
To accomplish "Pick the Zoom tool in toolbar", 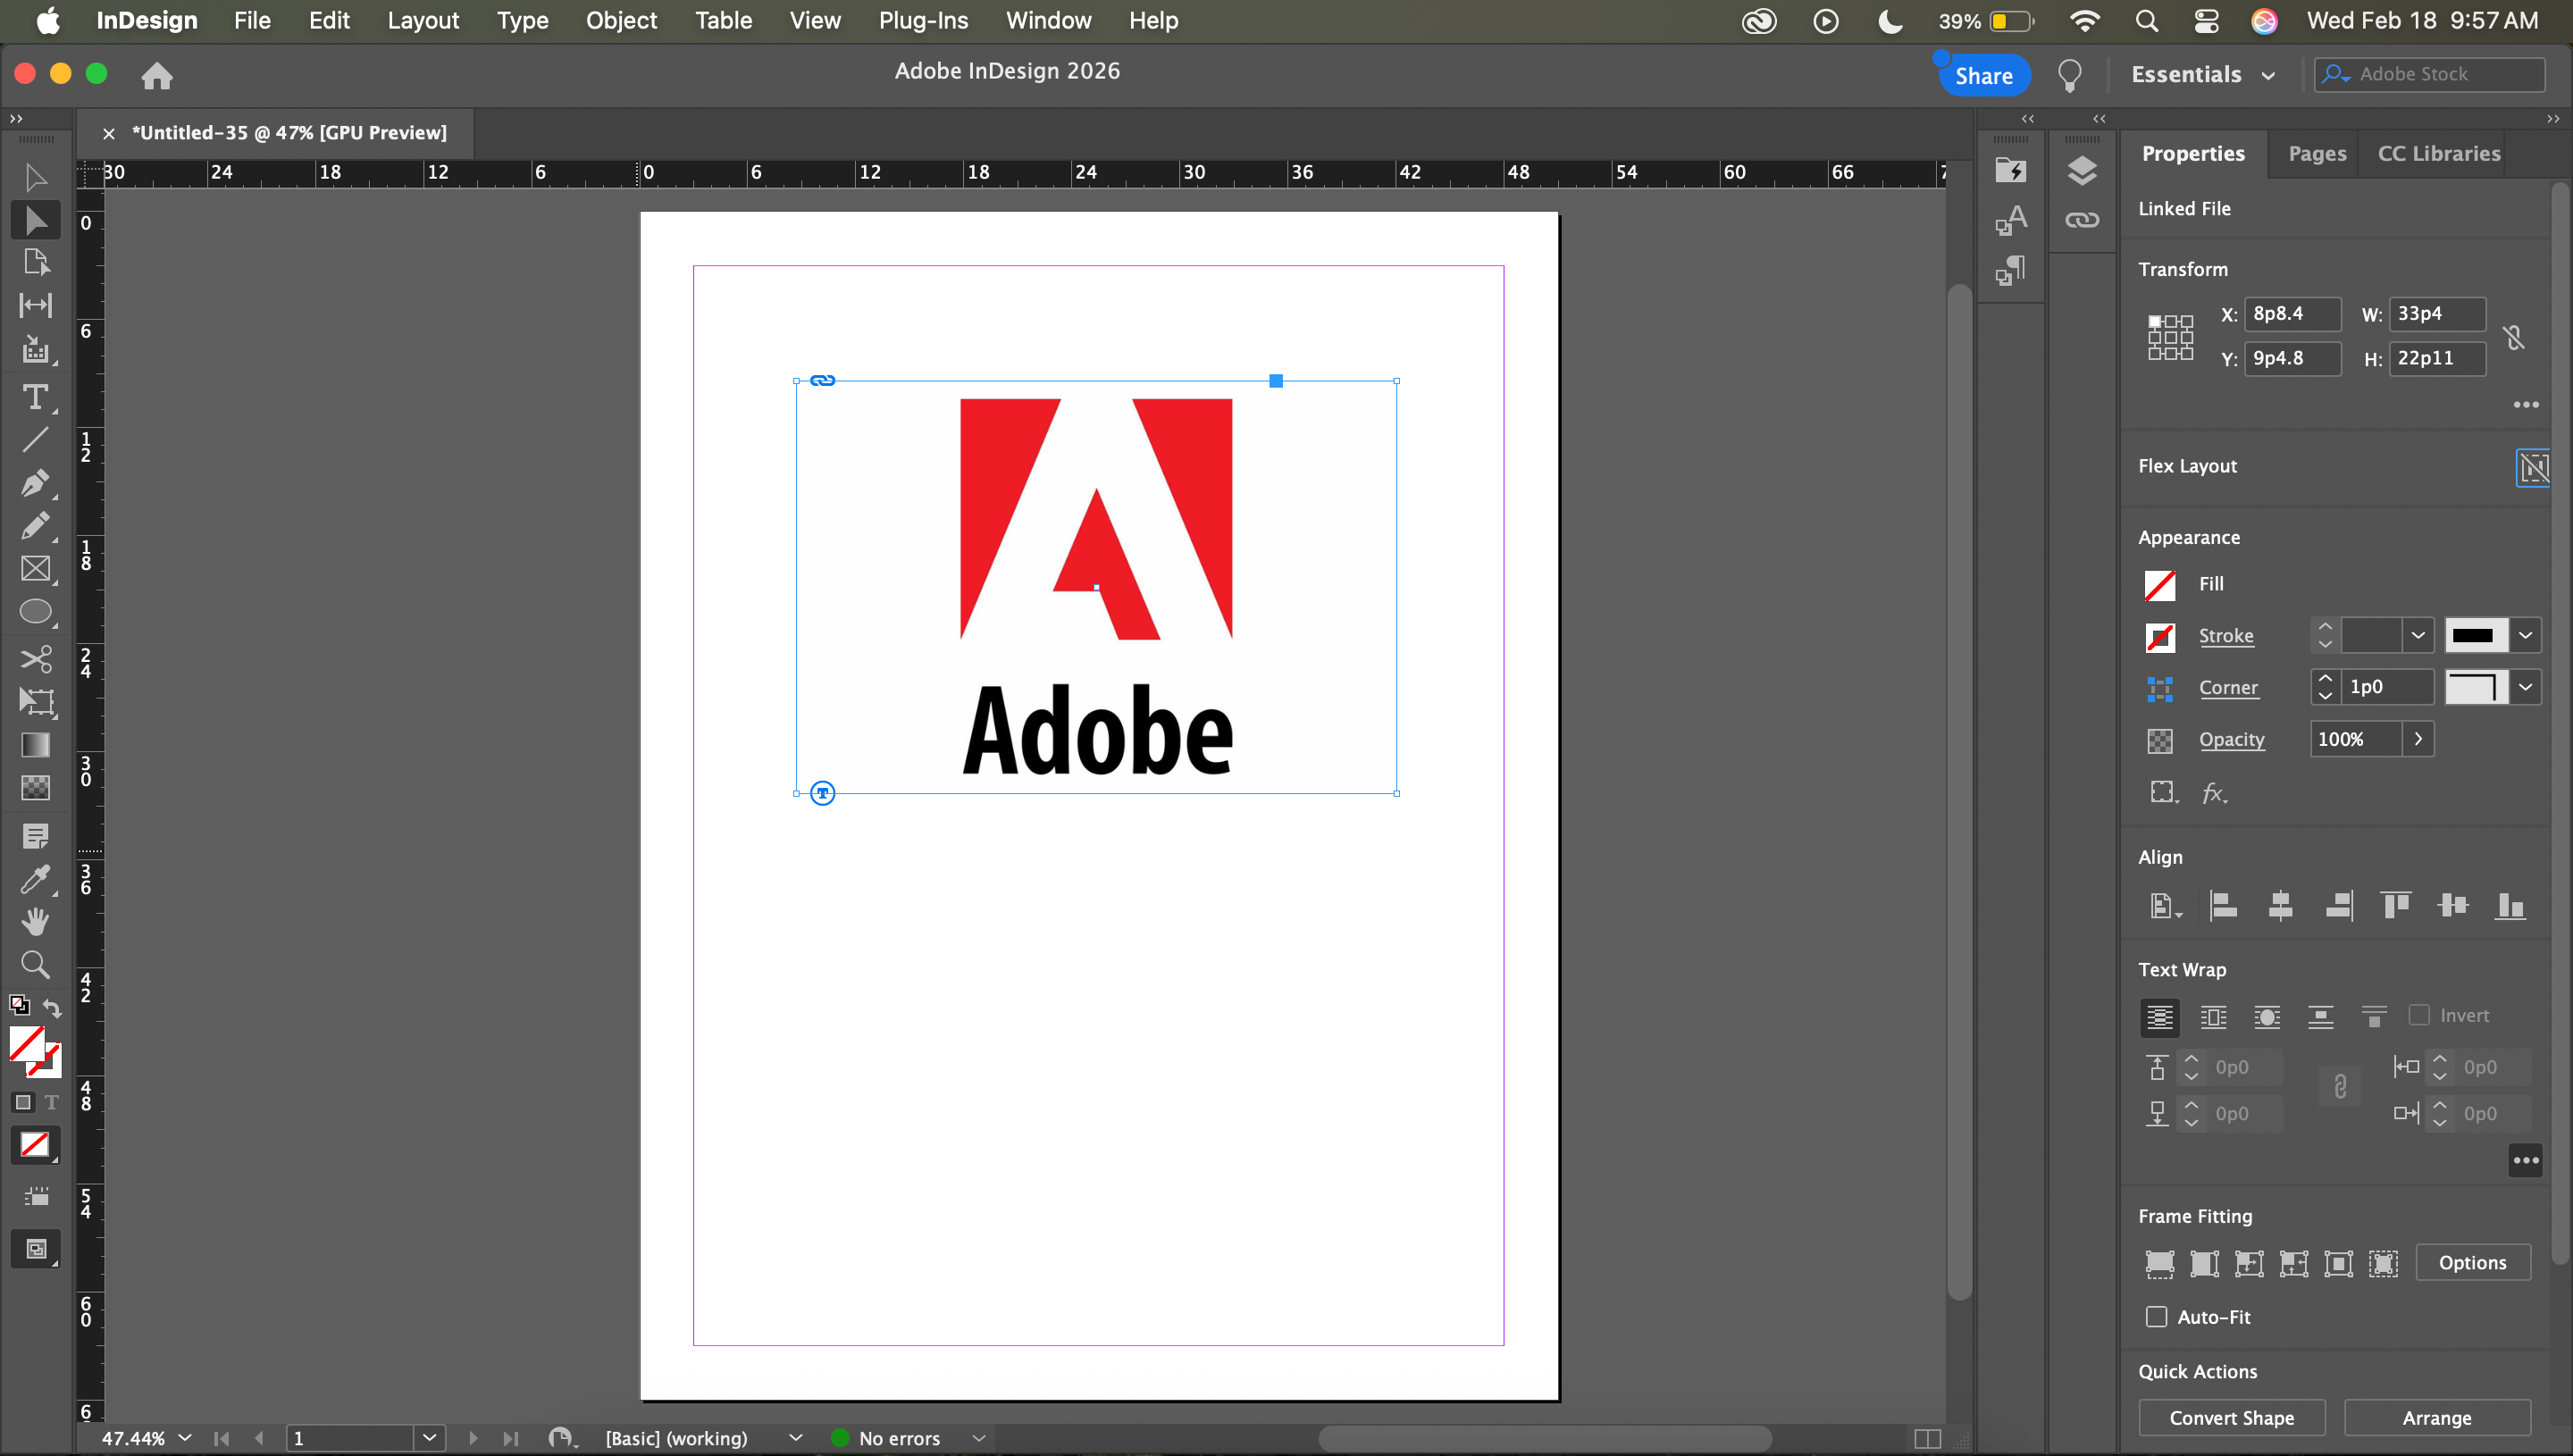I will 35,964.
